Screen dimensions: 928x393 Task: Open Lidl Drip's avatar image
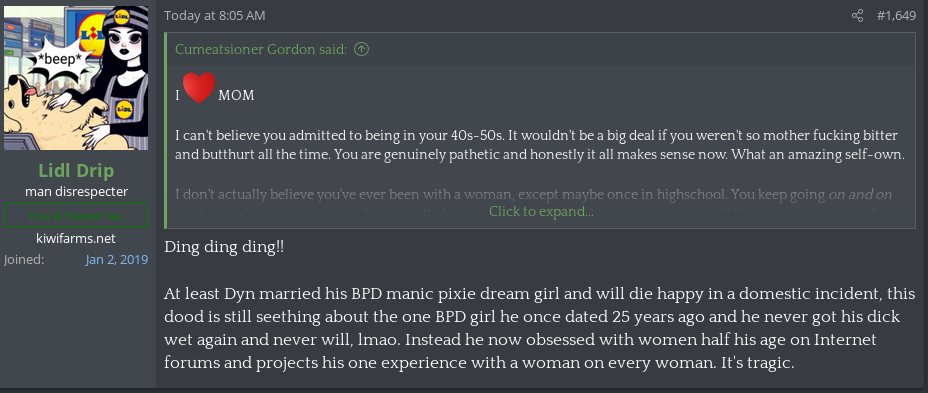[76, 78]
